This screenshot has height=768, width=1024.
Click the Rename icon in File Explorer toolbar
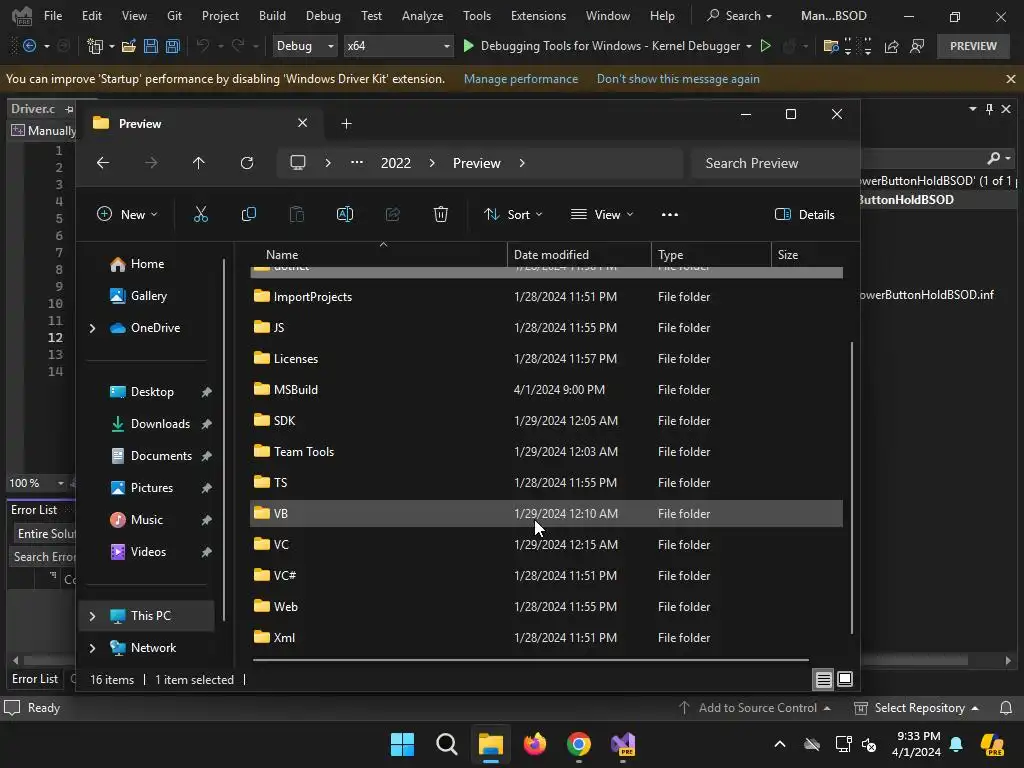click(345, 214)
